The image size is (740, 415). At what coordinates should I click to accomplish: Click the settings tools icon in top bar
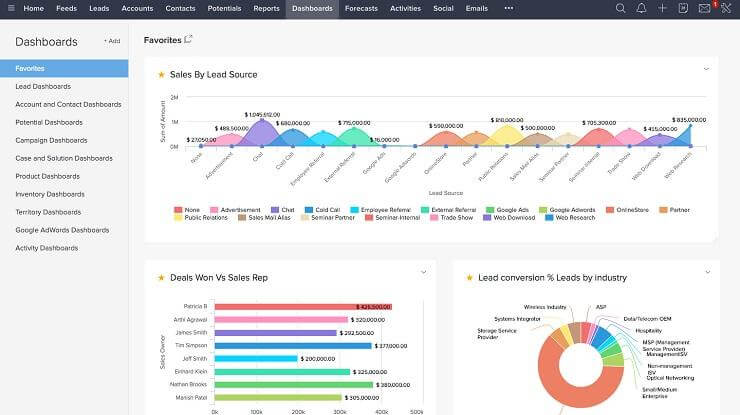(726, 8)
